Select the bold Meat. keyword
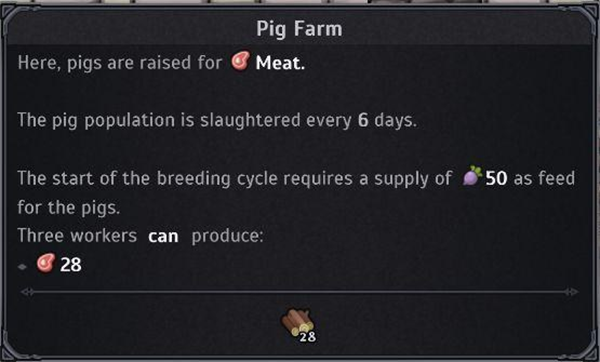 point(280,63)
